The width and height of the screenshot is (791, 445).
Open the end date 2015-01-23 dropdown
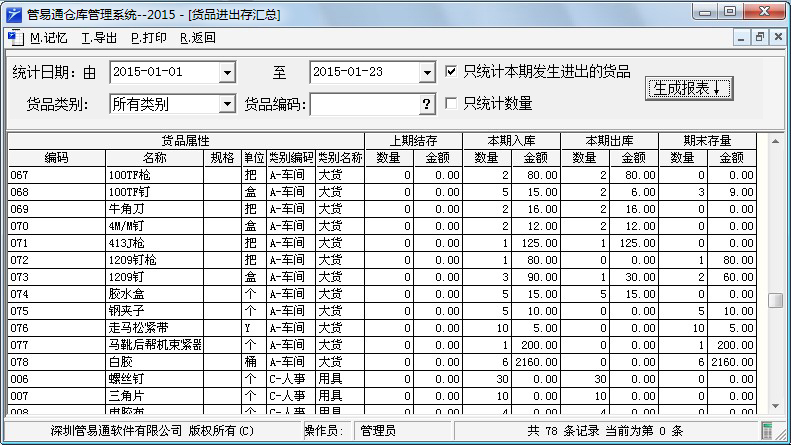point(427,73)
